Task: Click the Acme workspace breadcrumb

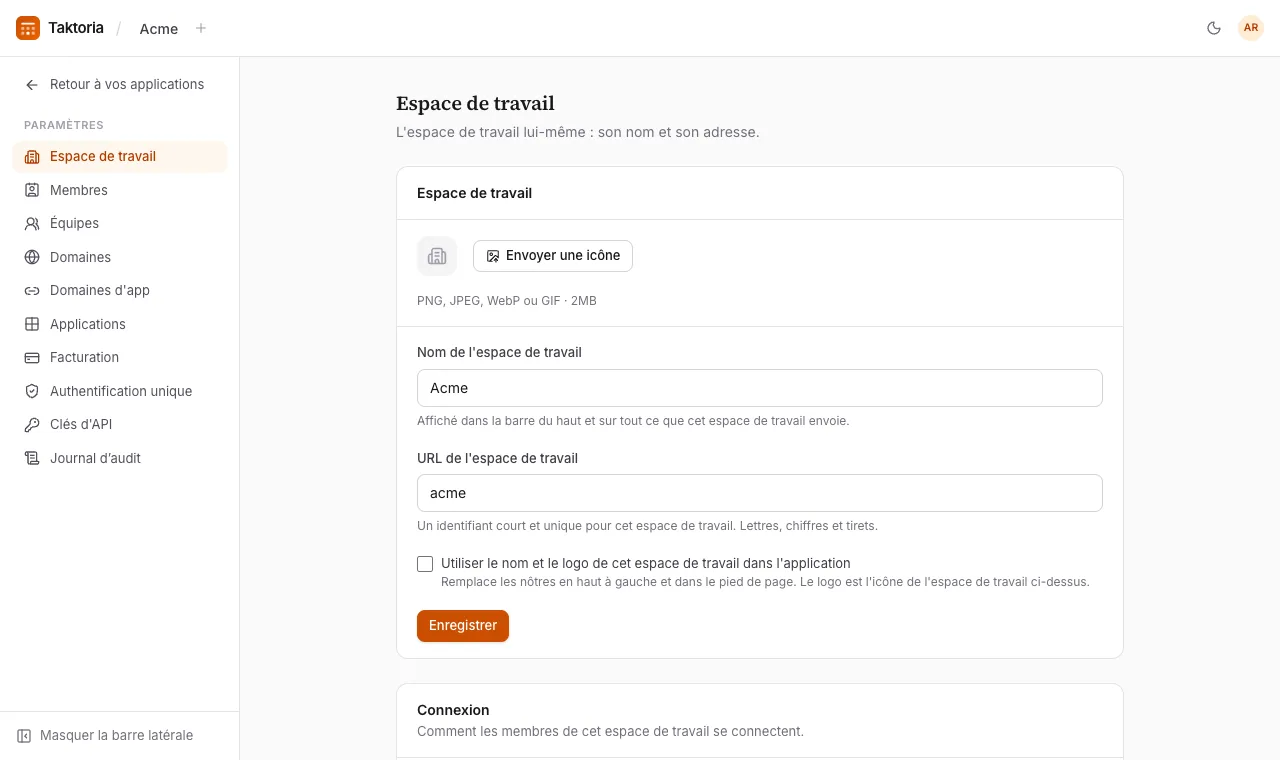Action: (159, 29)
